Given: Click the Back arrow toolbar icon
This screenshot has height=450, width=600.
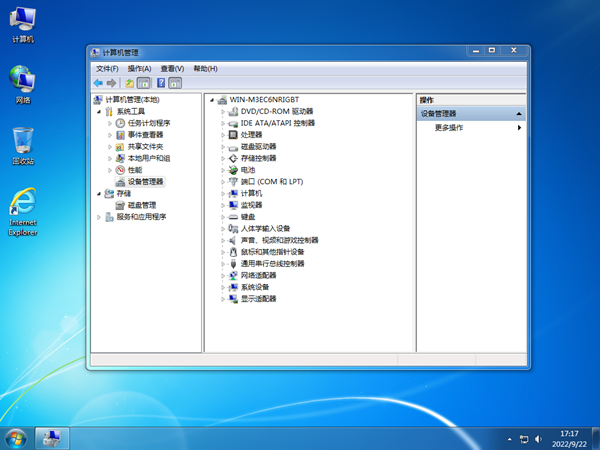Looking at the screenshot, I should (98, 83).
